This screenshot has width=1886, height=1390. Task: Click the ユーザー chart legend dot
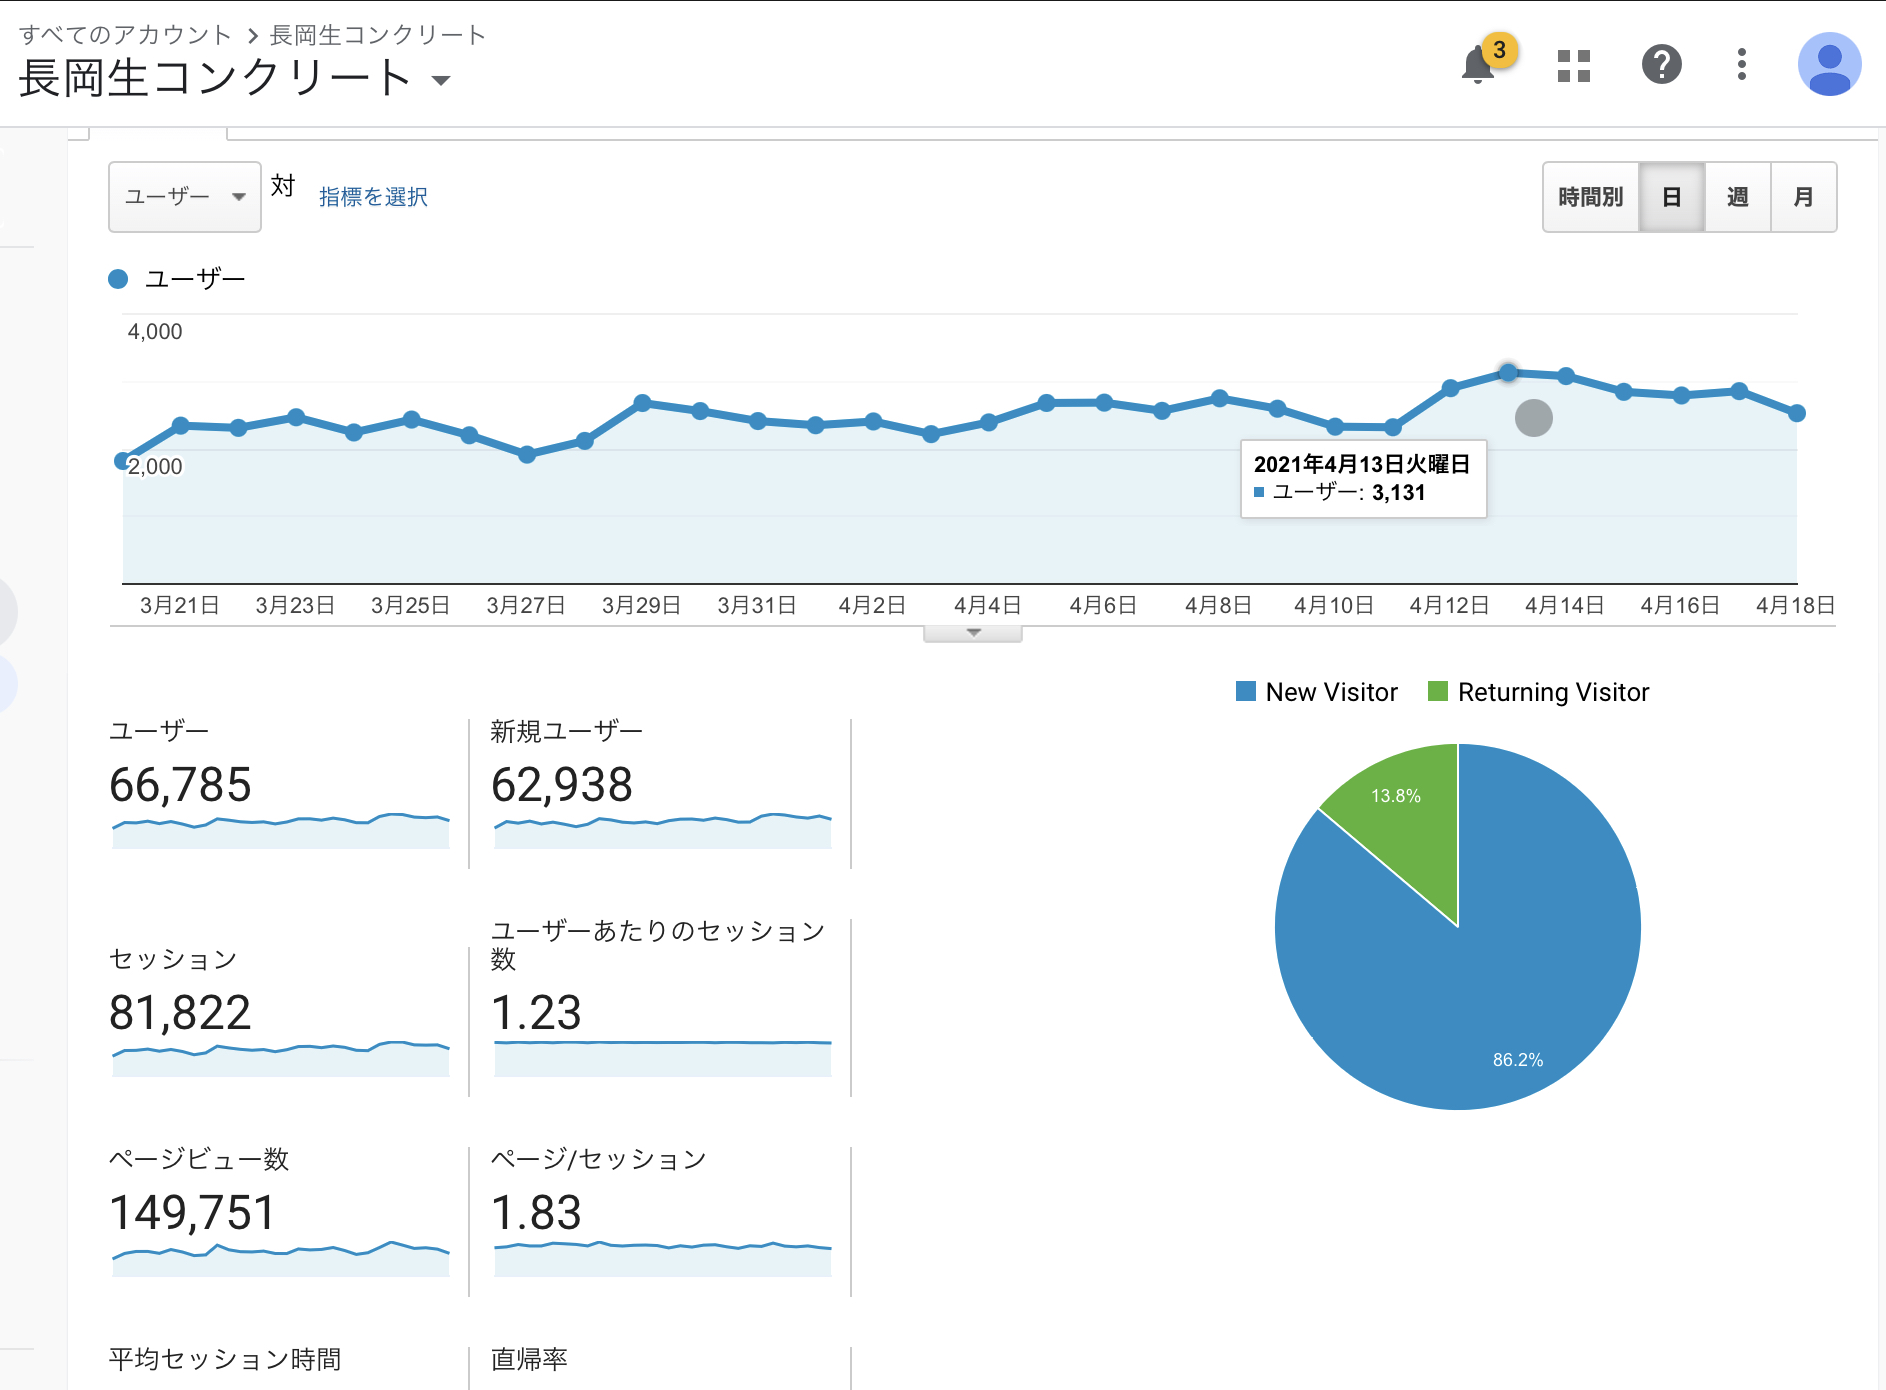point(118,279)
